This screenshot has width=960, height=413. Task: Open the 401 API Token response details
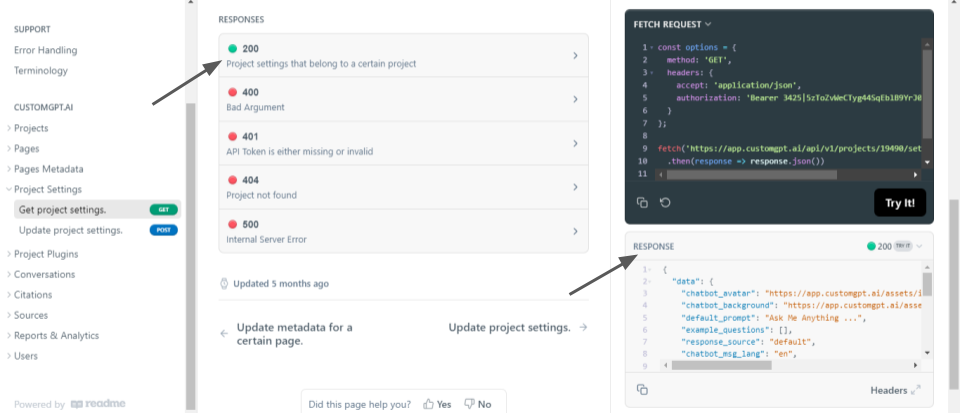[403, 143]
